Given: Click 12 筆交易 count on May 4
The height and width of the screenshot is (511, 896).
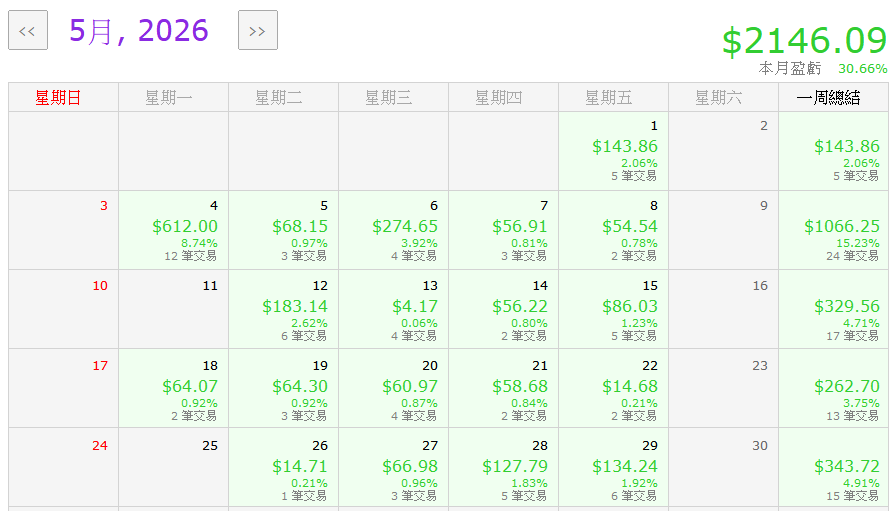Looking at the screenshot, I should (x=191, y=256).
